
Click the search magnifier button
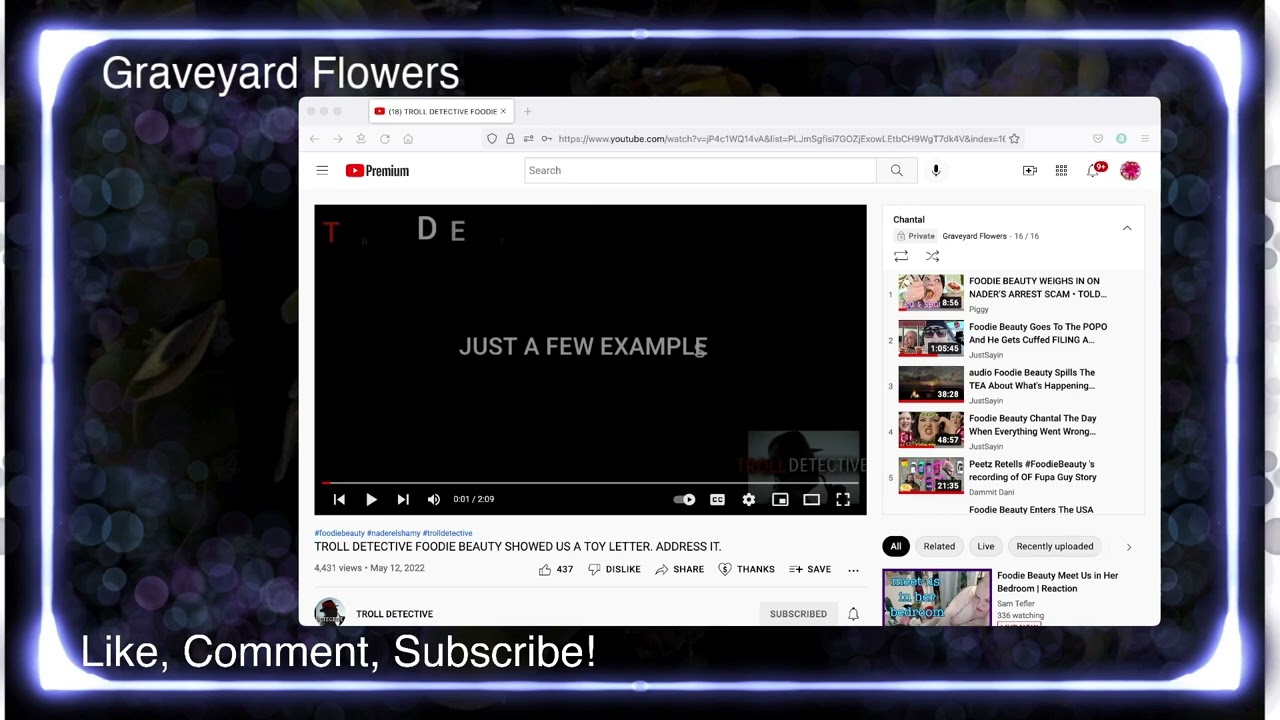[x=896, y=171]
